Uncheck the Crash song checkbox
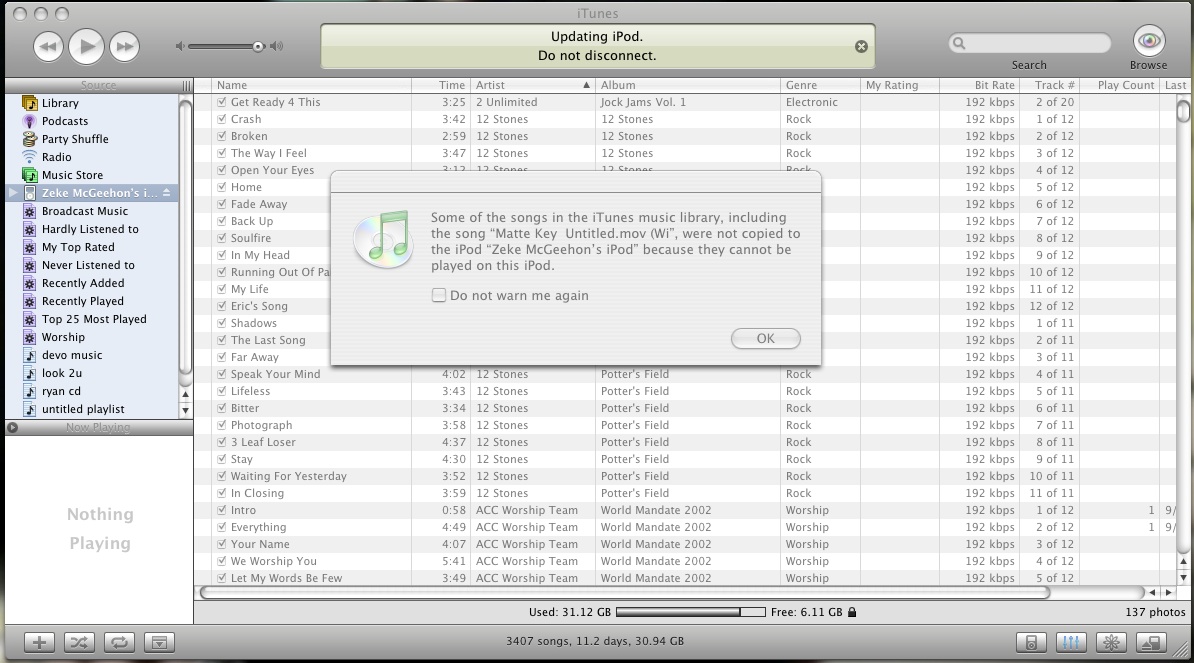Screen dimensions: 1194x663 coord(222,119)
